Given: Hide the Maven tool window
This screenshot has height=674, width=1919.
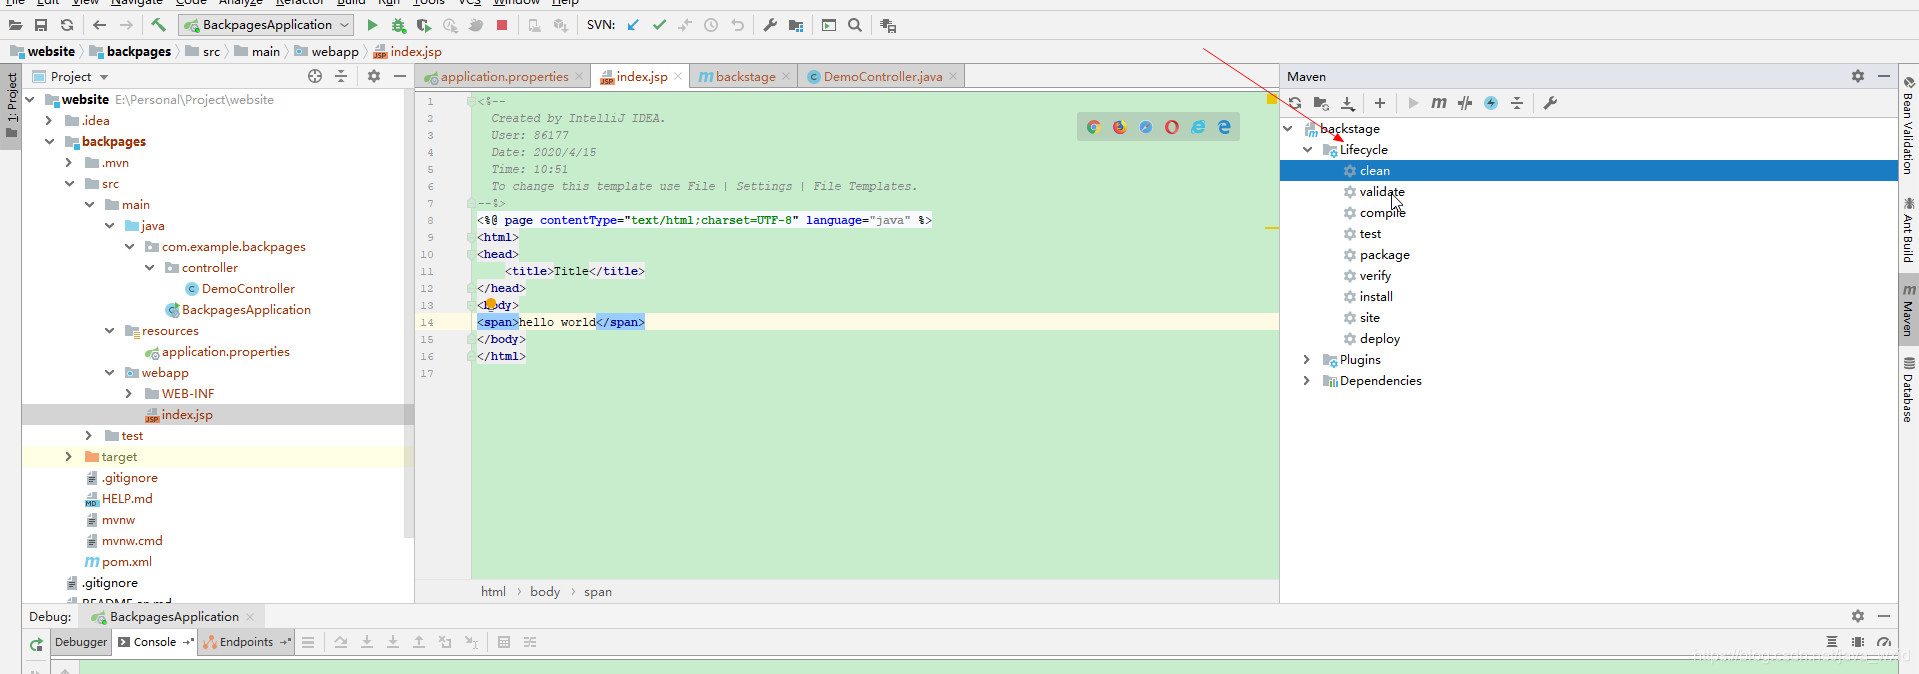Looking at the screenshot, I should click(1884, 76).
